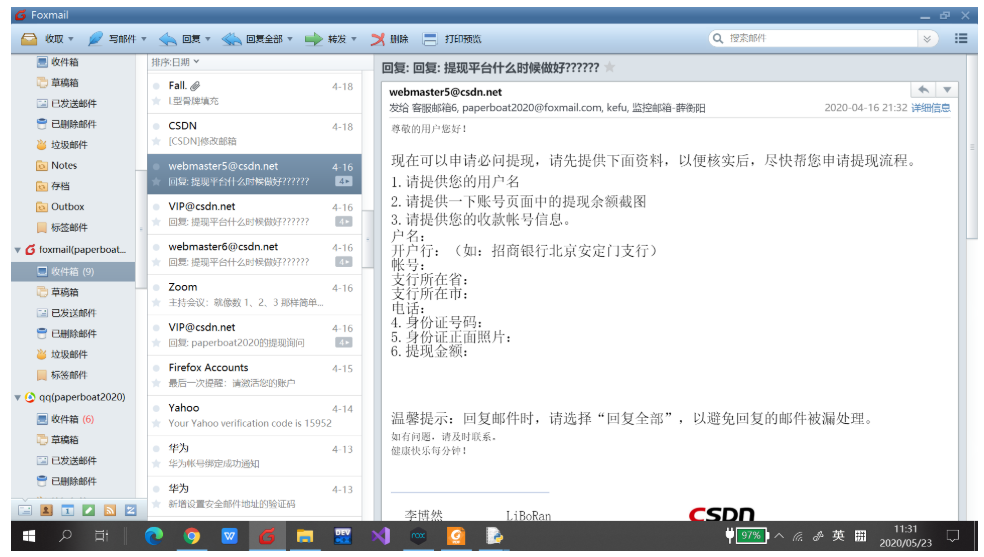
Task: Open Windows taskbar search
Action: point(65,536)
